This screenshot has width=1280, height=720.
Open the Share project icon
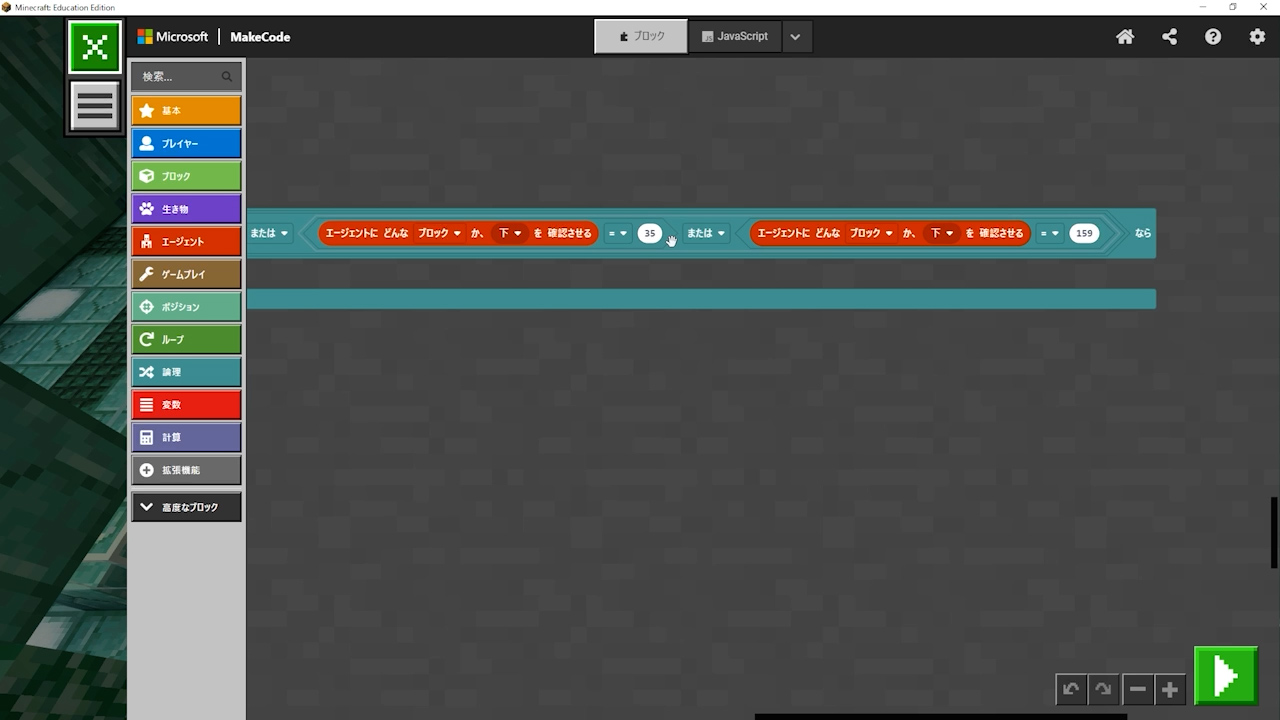[1169, 37]
